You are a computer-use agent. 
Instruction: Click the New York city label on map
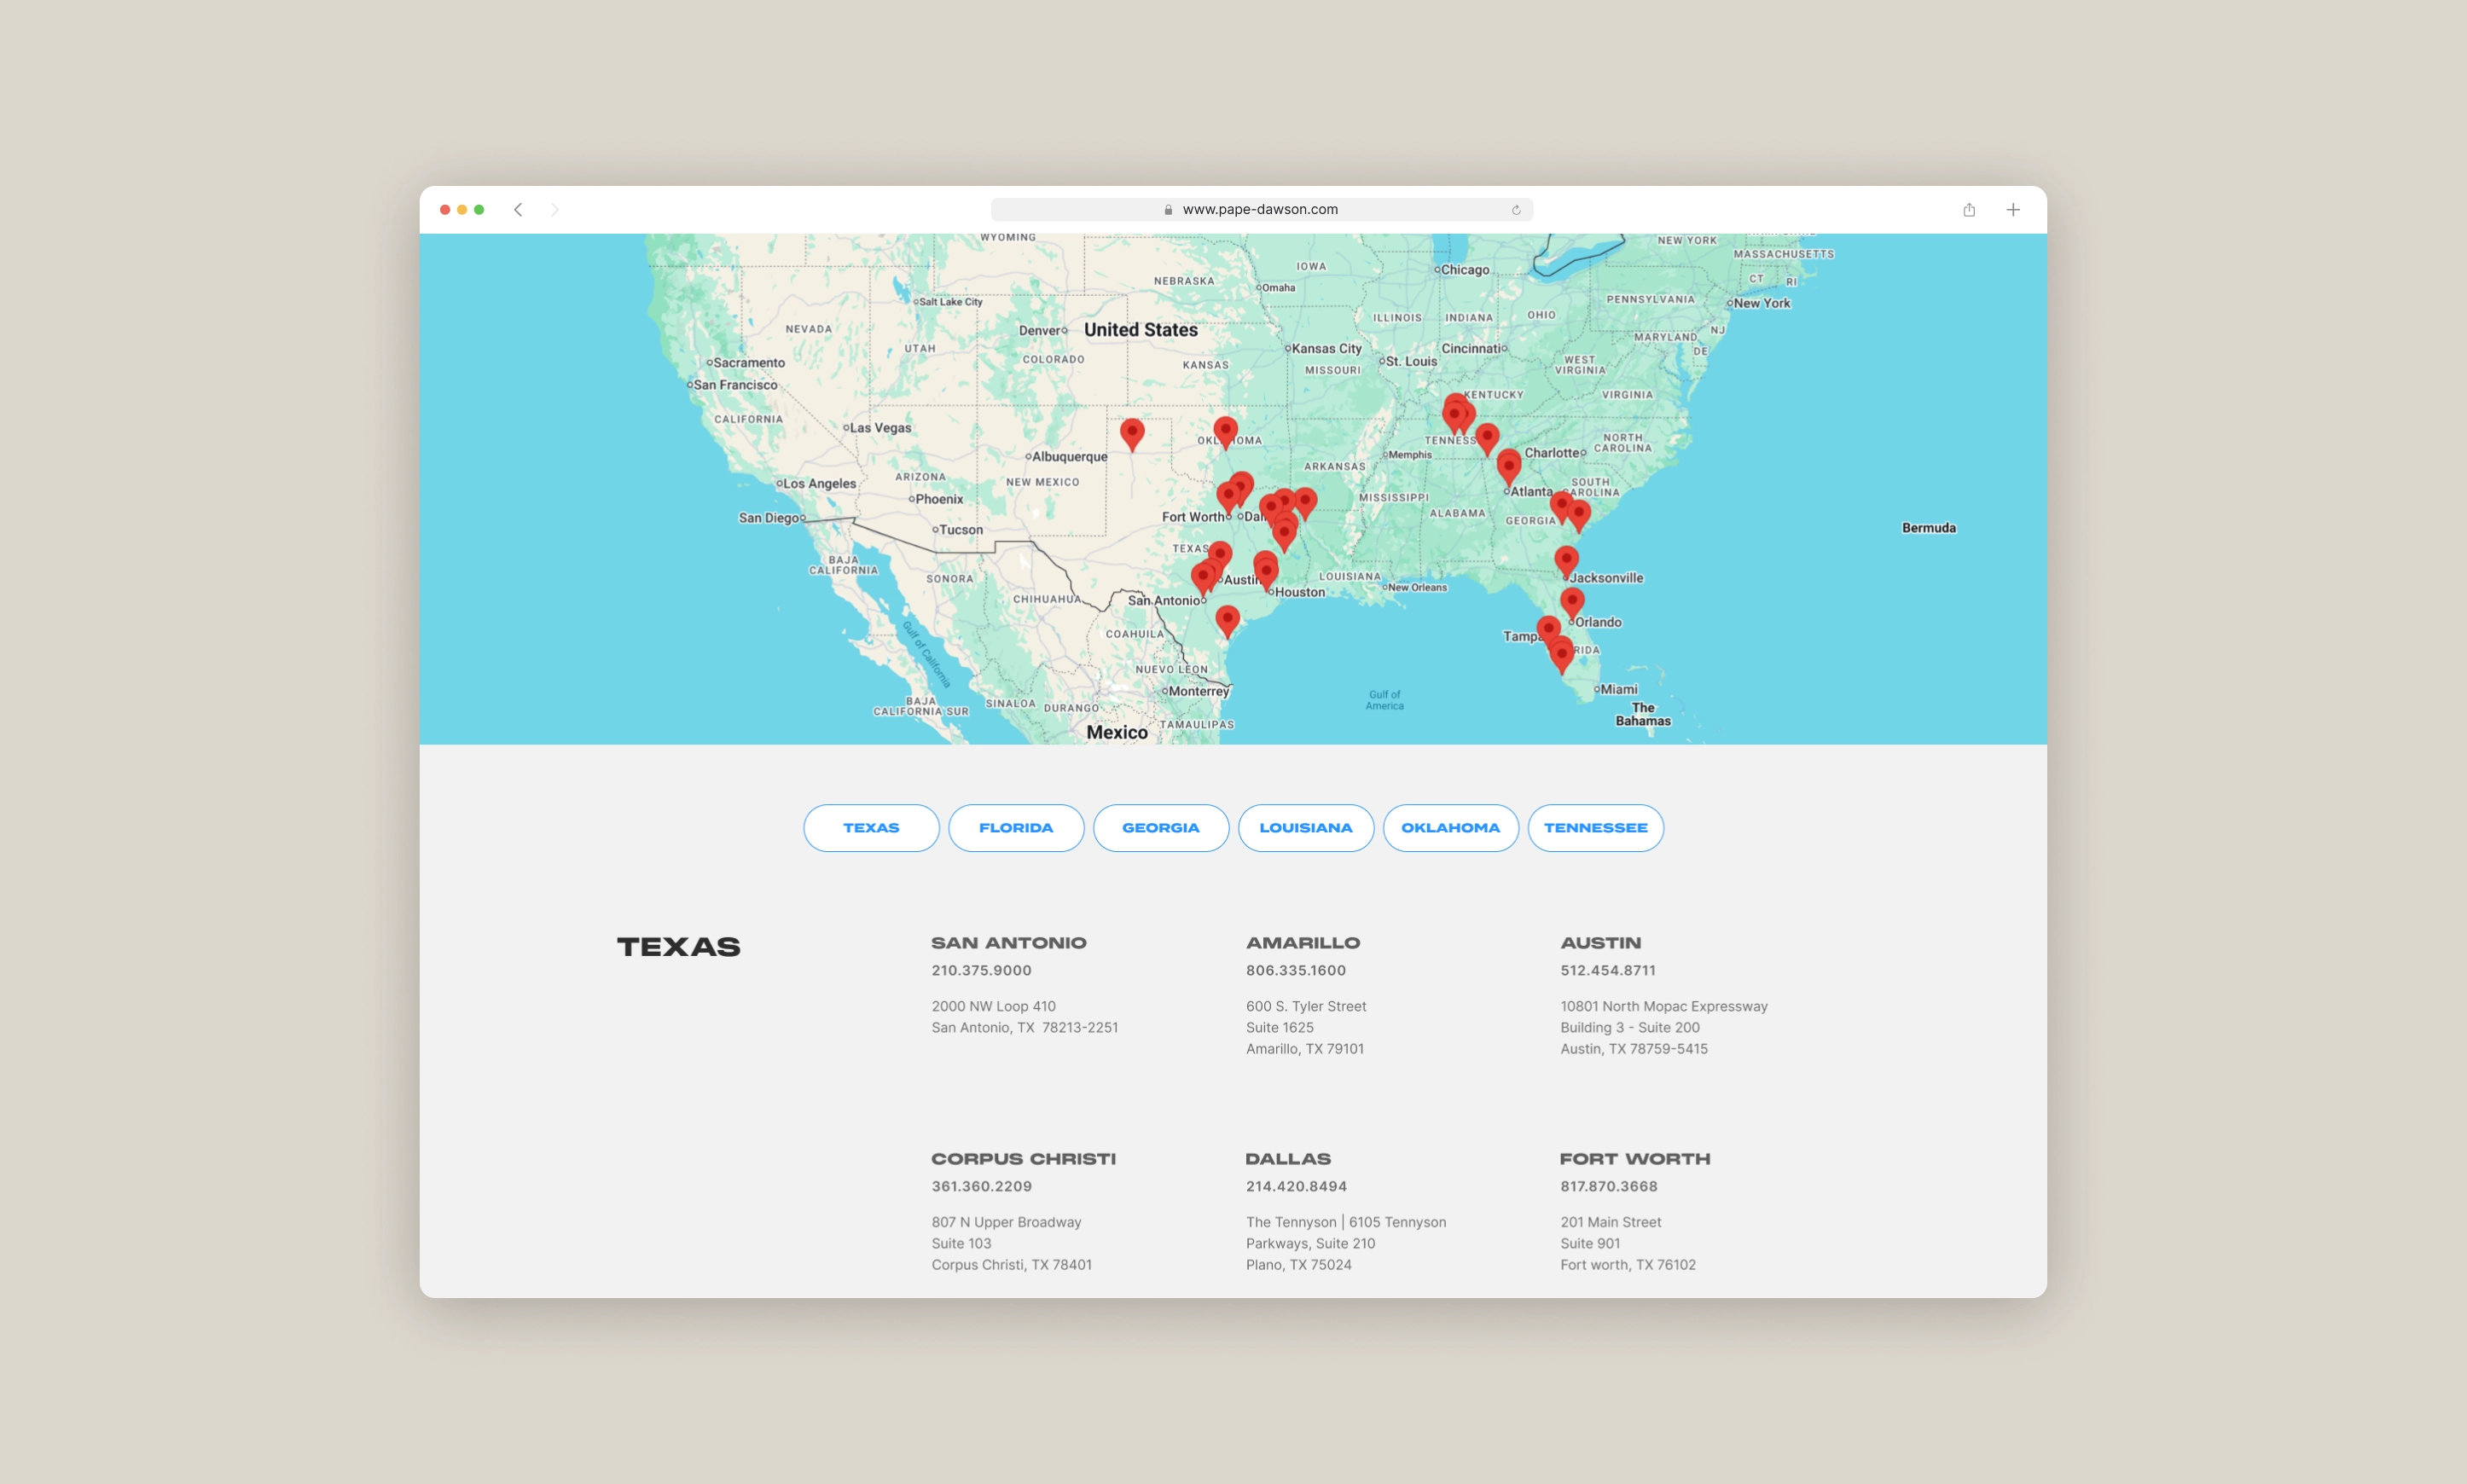point(1762,303)
